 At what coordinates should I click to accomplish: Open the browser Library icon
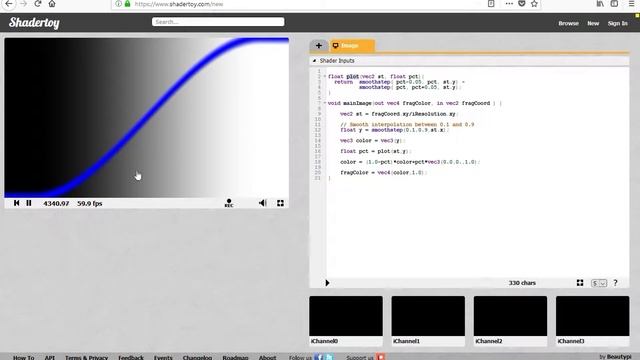point(600,4)
